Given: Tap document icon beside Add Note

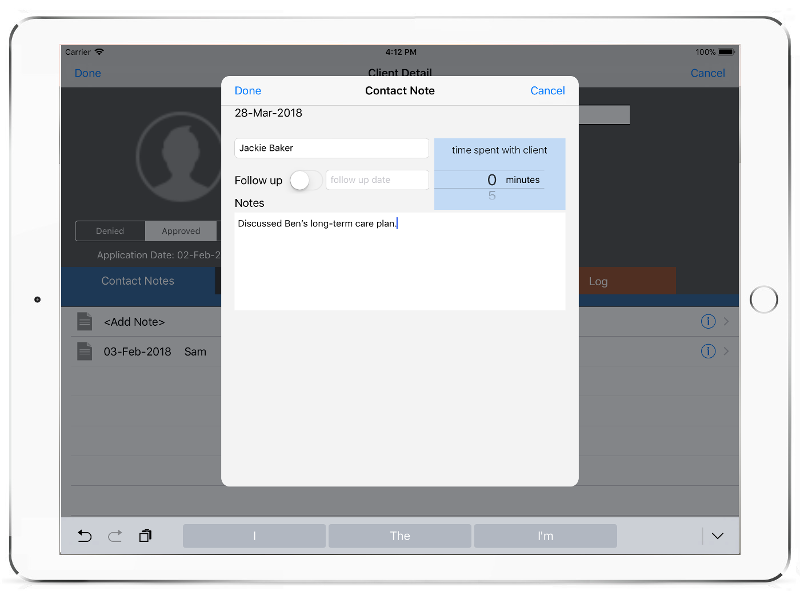Looking at the screenshot, I should click(85, 321).
